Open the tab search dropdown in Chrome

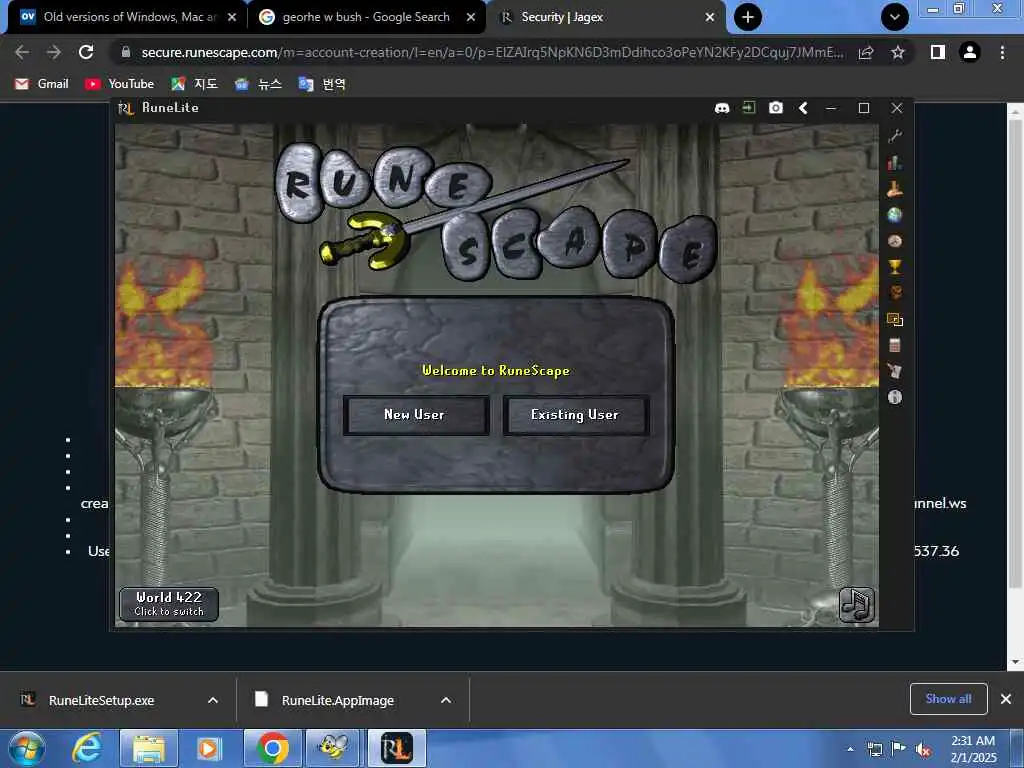(895, 17)
